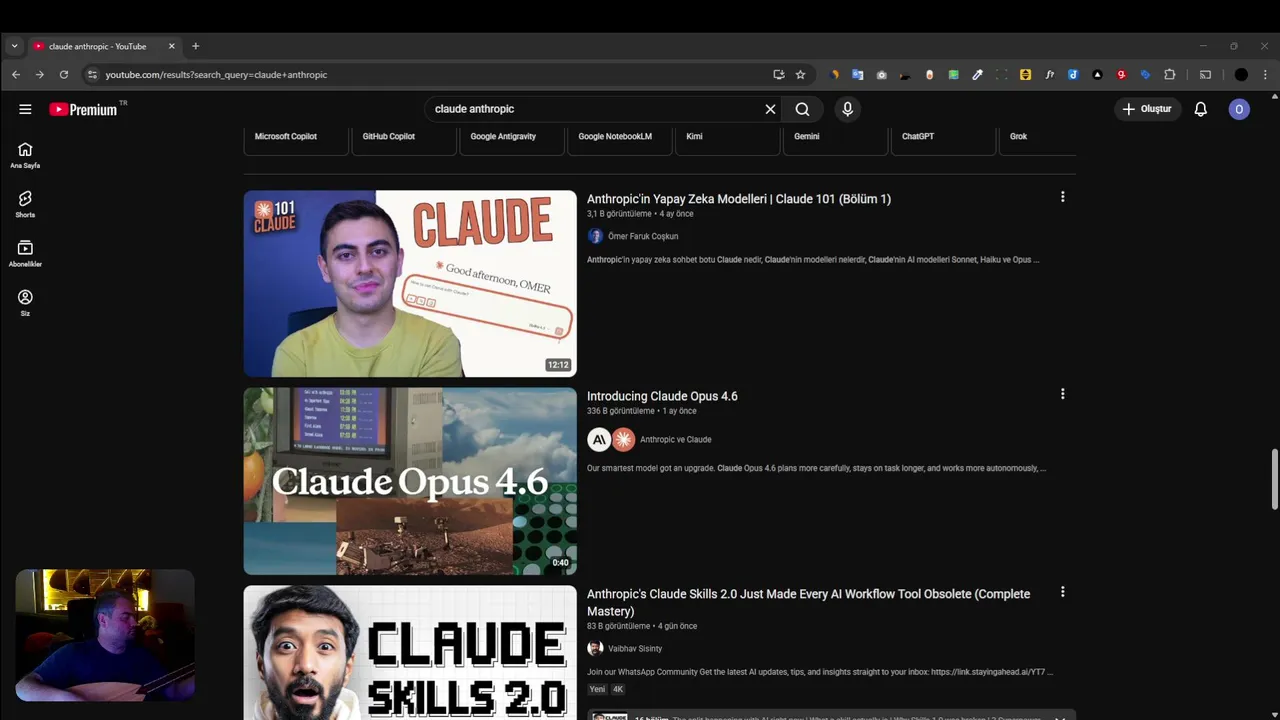Click the red g extension icon

(x=1121, y=74)
